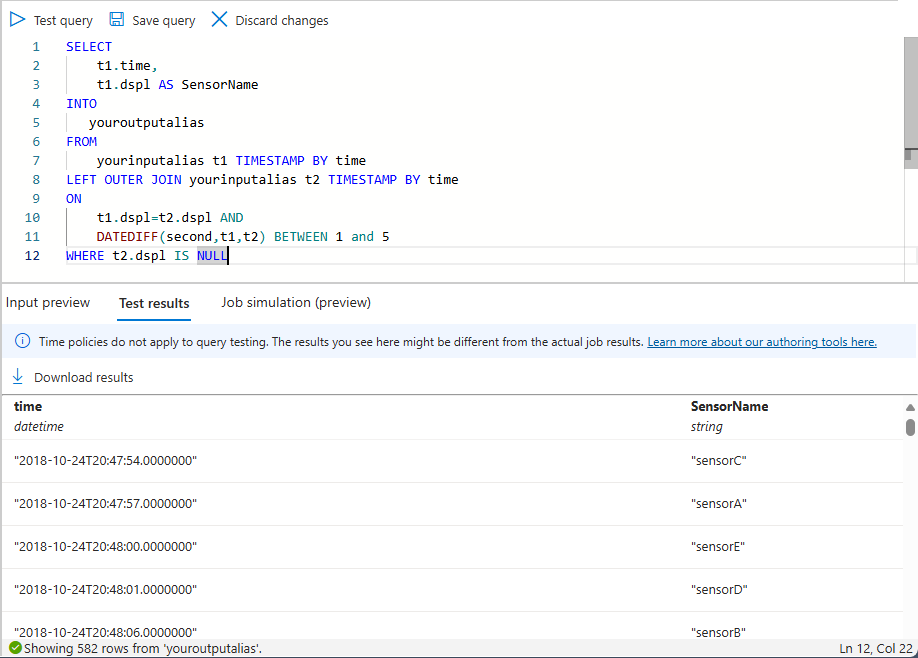Select cell "2018-10-24T20:48:01.0000000"
The width and height of the screenshot is (918, 658).
coord(105,590)
